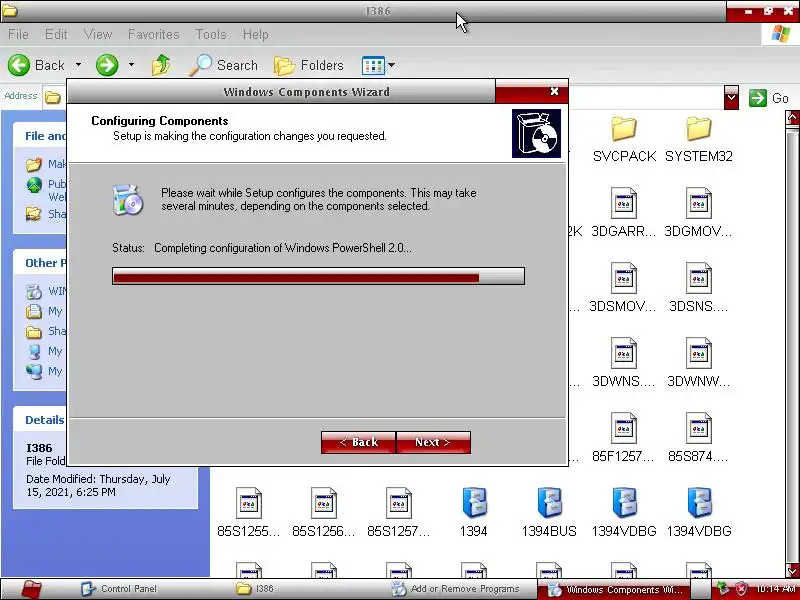This screenshot has height=600, width=800.
Task: Select the 1394 cabinet file
Action: tap(474, 503)
